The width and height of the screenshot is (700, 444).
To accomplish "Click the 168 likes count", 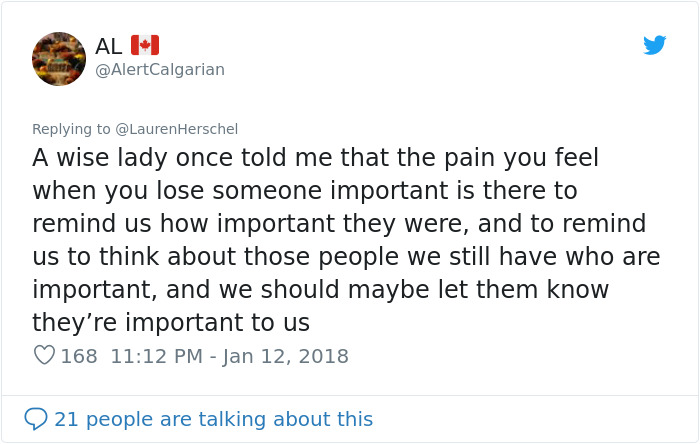I will click(x=79, y=356).
